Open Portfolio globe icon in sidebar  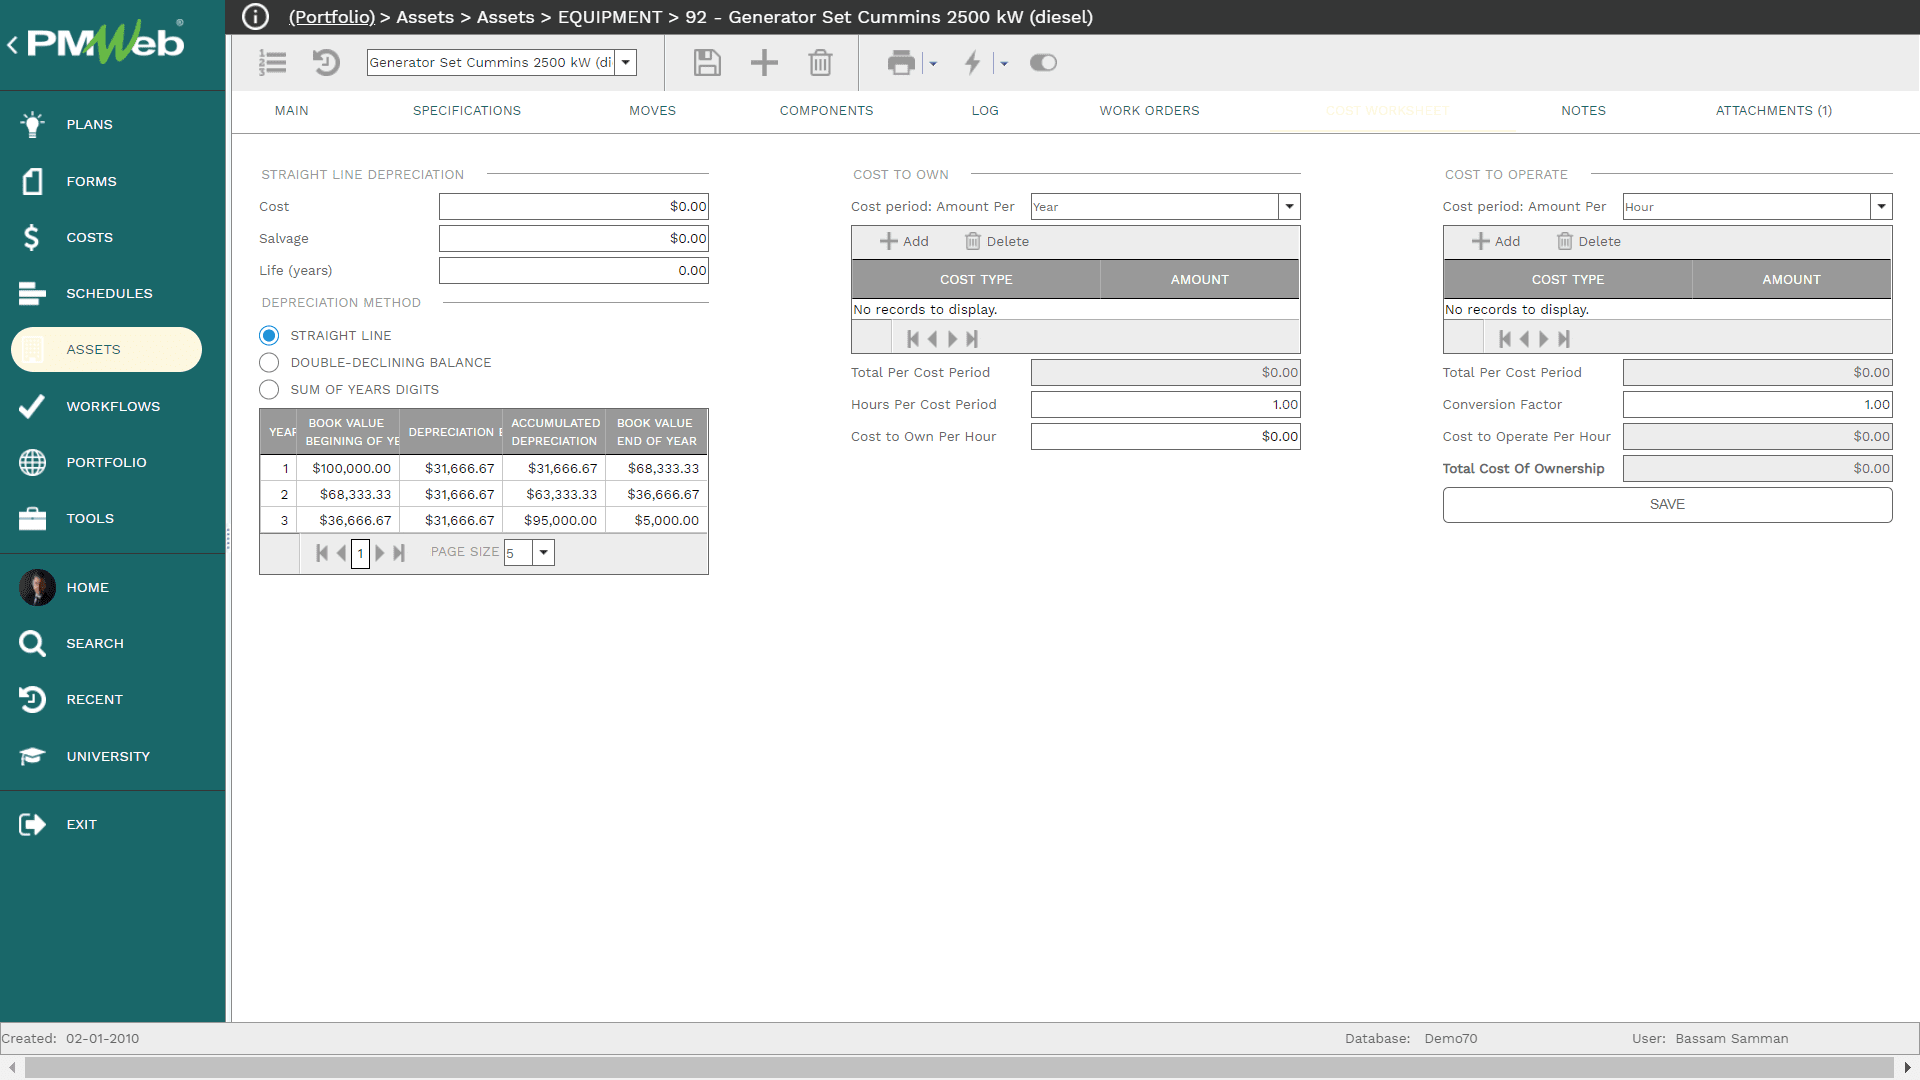[x=32, y=462]
